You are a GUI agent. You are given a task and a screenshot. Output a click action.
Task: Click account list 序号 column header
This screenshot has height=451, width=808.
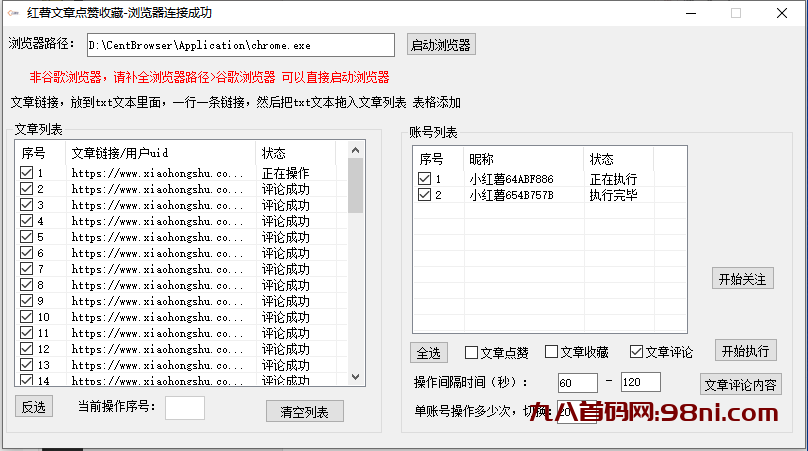(x=439, y=159)
